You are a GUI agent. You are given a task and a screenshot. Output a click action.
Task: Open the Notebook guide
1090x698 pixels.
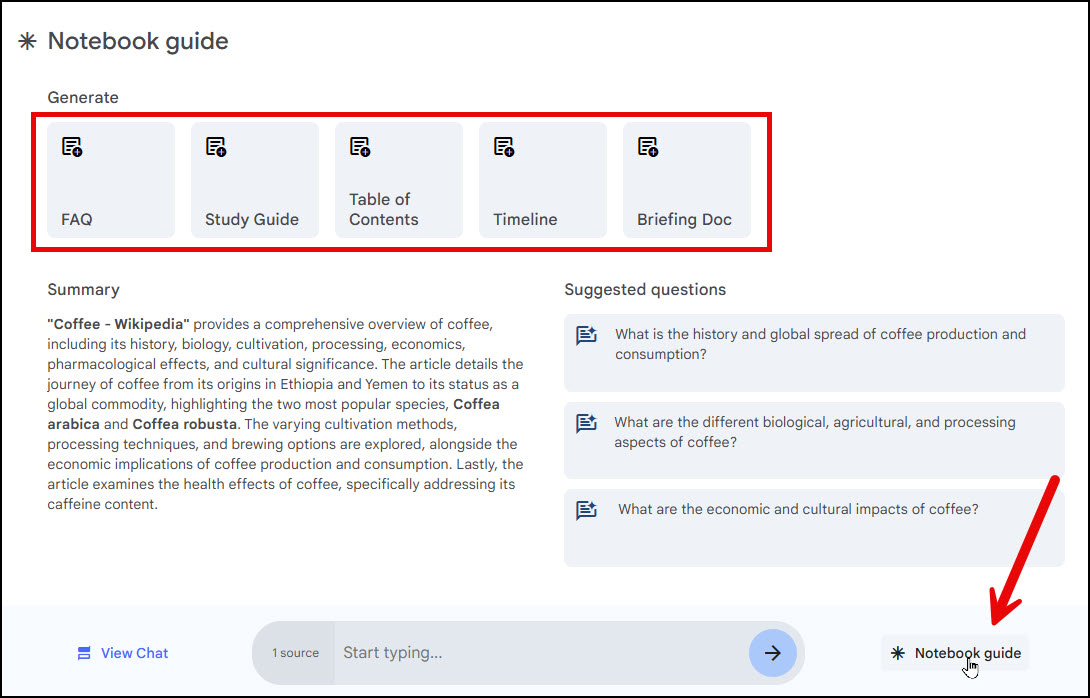pos(955,653)
